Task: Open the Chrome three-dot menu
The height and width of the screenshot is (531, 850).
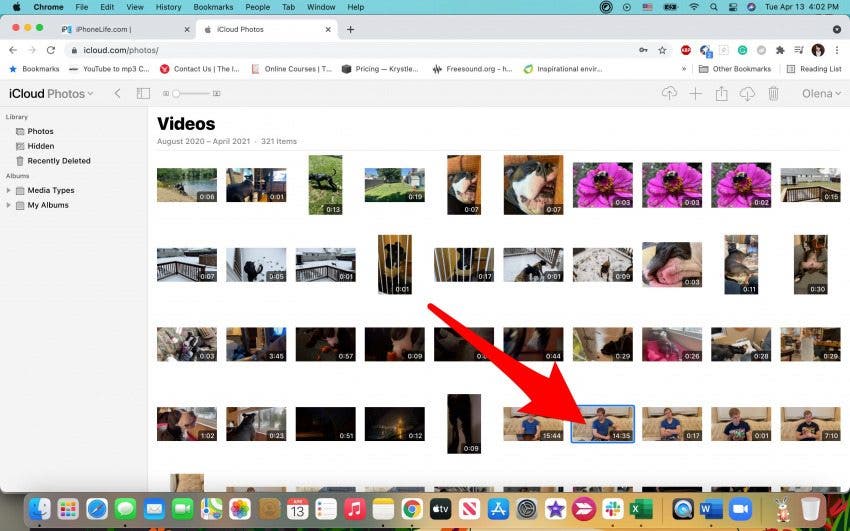Action: (837, 50)
